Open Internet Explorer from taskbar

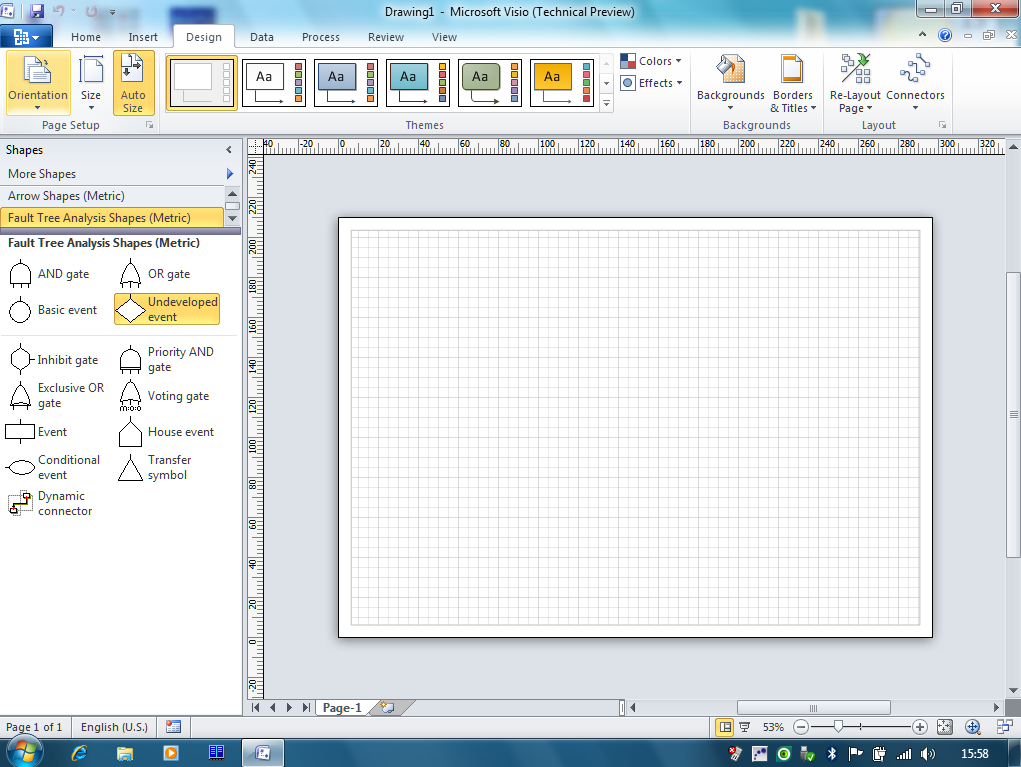coord(79,753)
